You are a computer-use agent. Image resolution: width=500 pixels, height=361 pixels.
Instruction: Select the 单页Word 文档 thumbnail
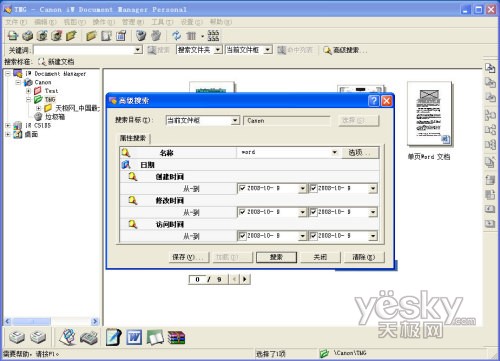pos(429,114)
